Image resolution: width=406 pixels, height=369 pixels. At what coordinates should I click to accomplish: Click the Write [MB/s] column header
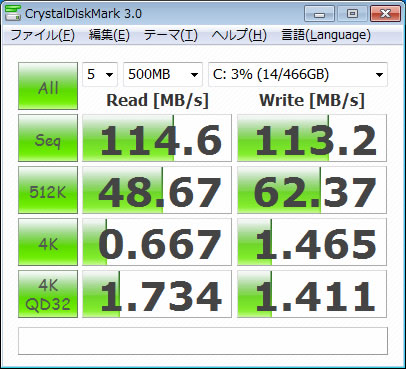(x=312, y=100)
